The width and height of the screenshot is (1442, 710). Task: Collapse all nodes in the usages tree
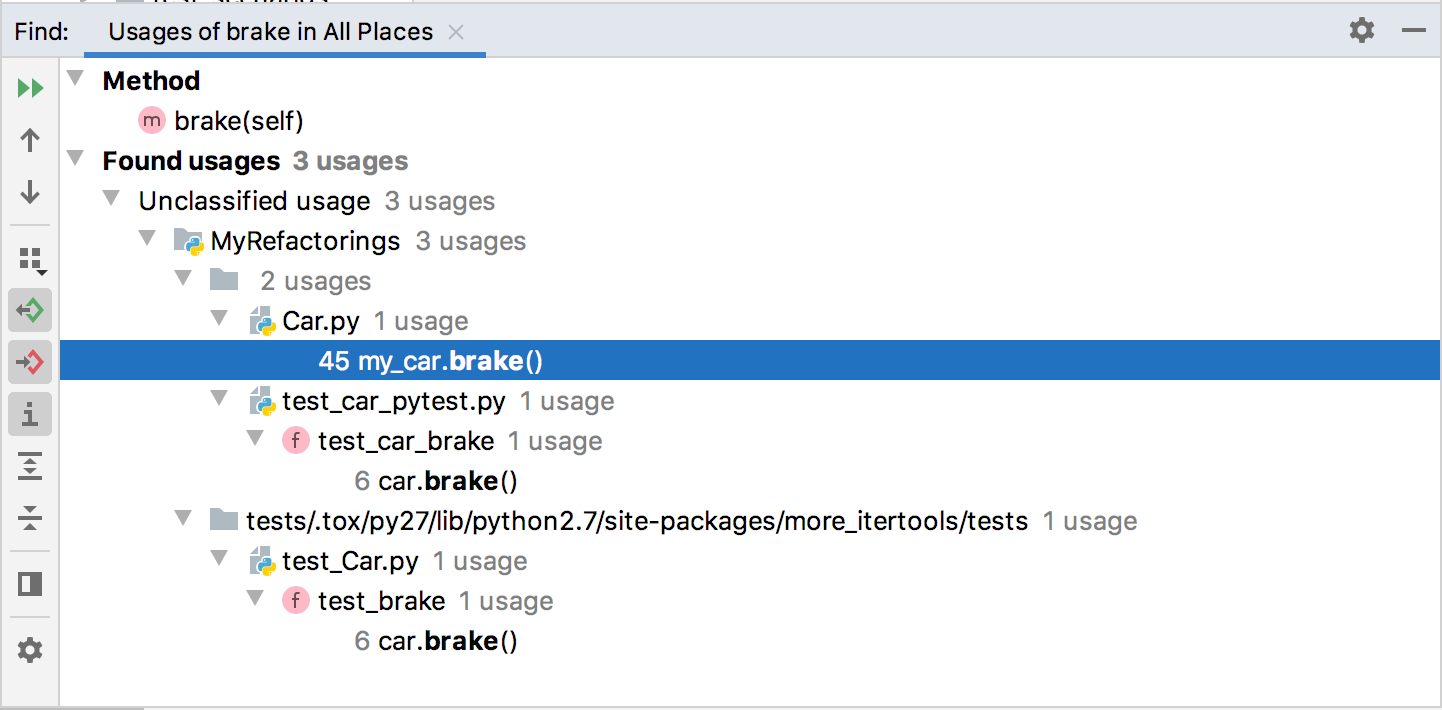click(x=30, y=518)
